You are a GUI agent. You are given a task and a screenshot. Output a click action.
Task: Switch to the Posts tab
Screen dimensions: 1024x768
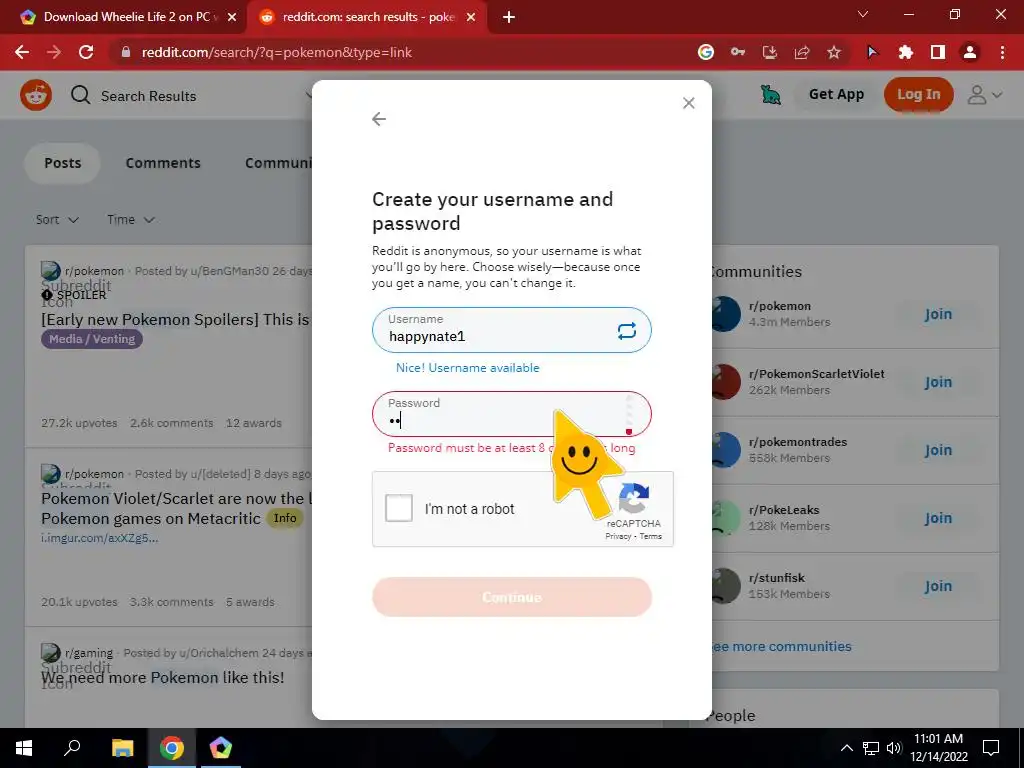tap(63, 163)
